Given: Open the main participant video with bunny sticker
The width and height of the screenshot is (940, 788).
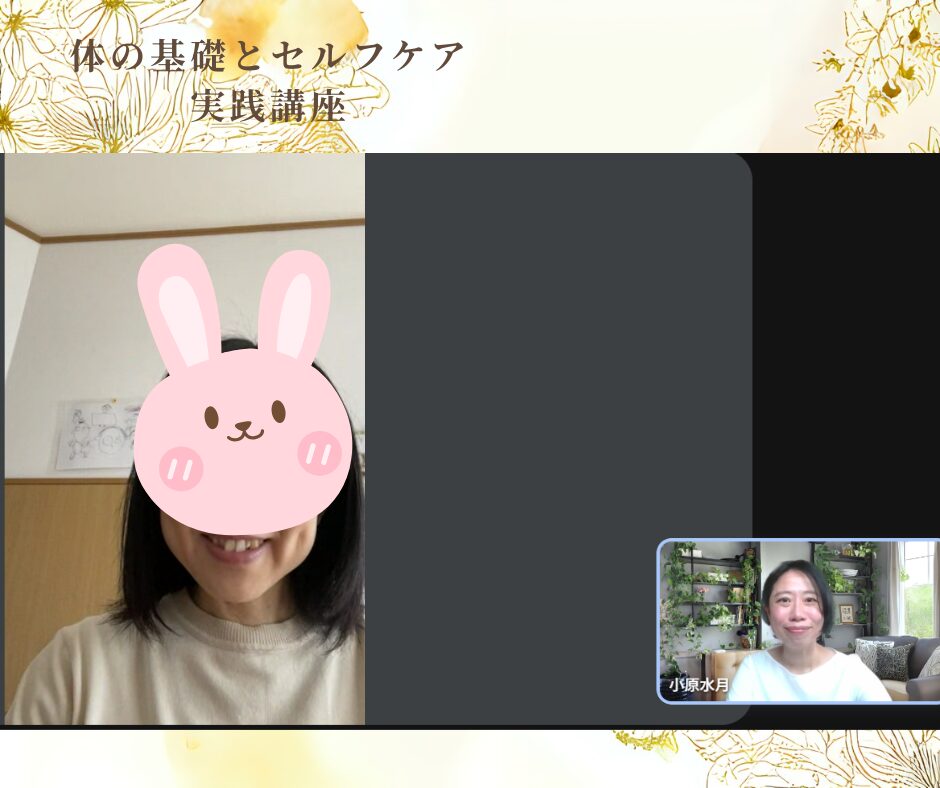Looking at the screenshot, I should [x=185, y=439].
